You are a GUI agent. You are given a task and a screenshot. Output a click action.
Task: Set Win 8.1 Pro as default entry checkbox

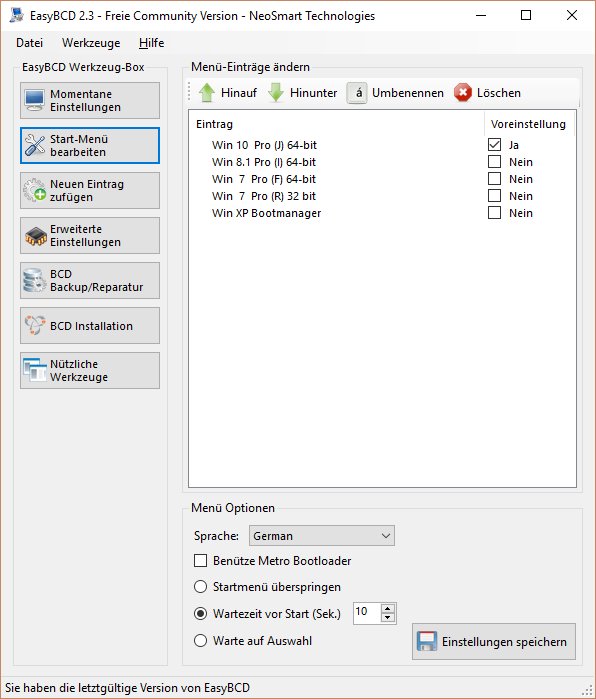[494, 161]
